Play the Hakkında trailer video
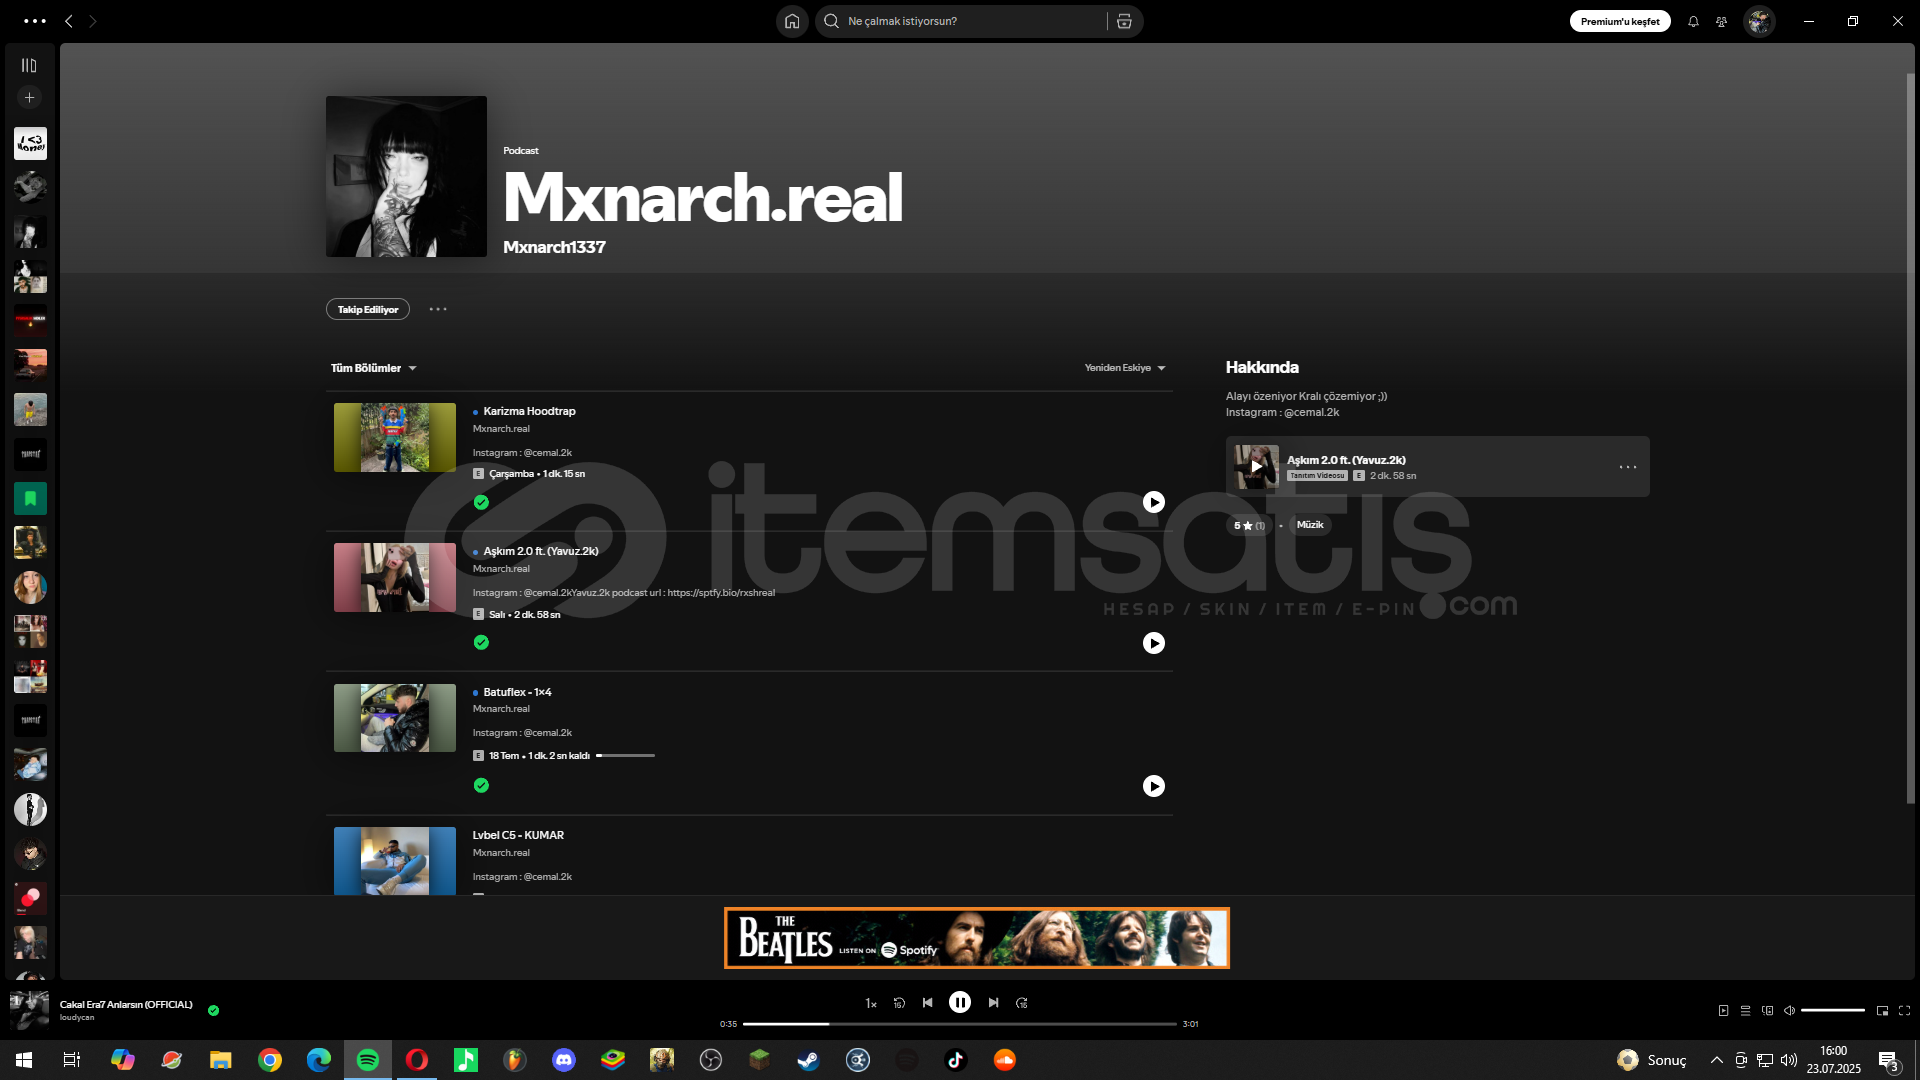The image size is (1920, 1080). 1257,466
